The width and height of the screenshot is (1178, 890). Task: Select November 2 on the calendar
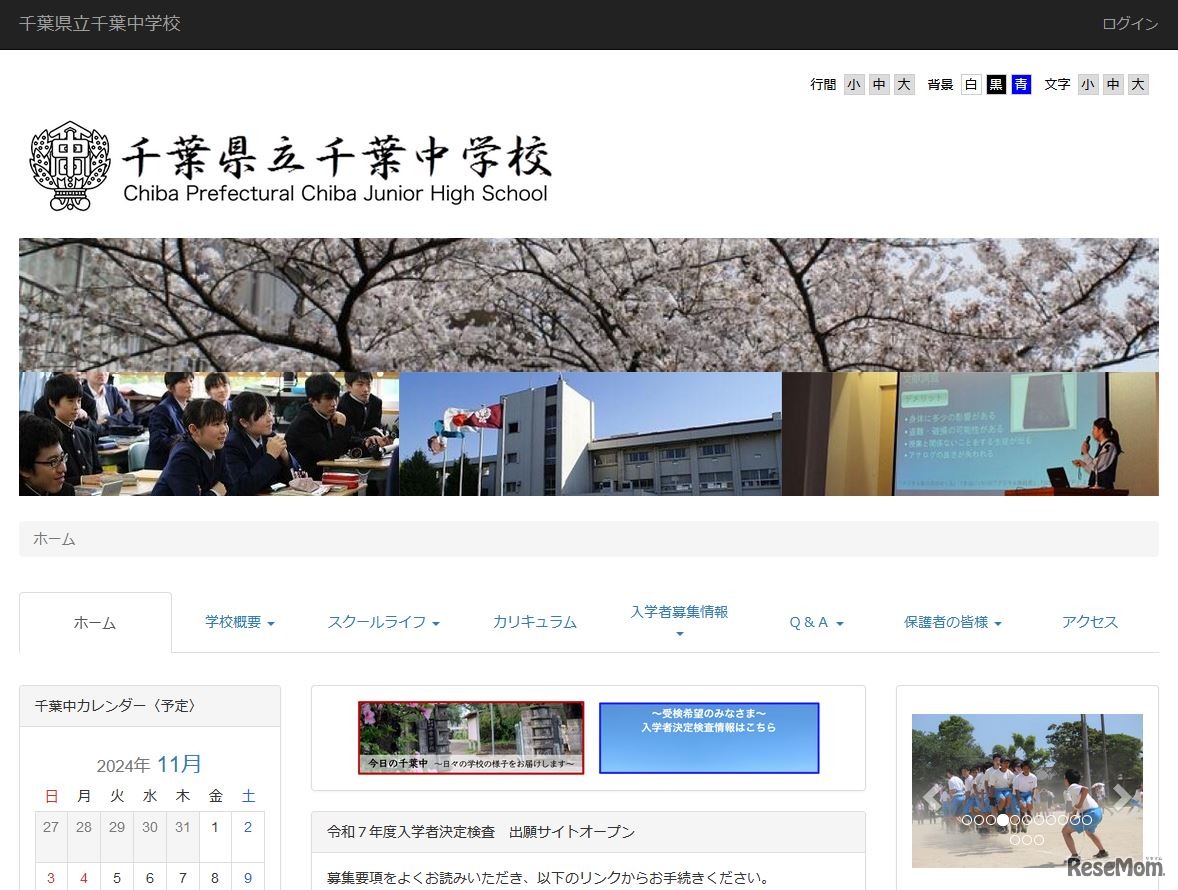coord(248,827)
